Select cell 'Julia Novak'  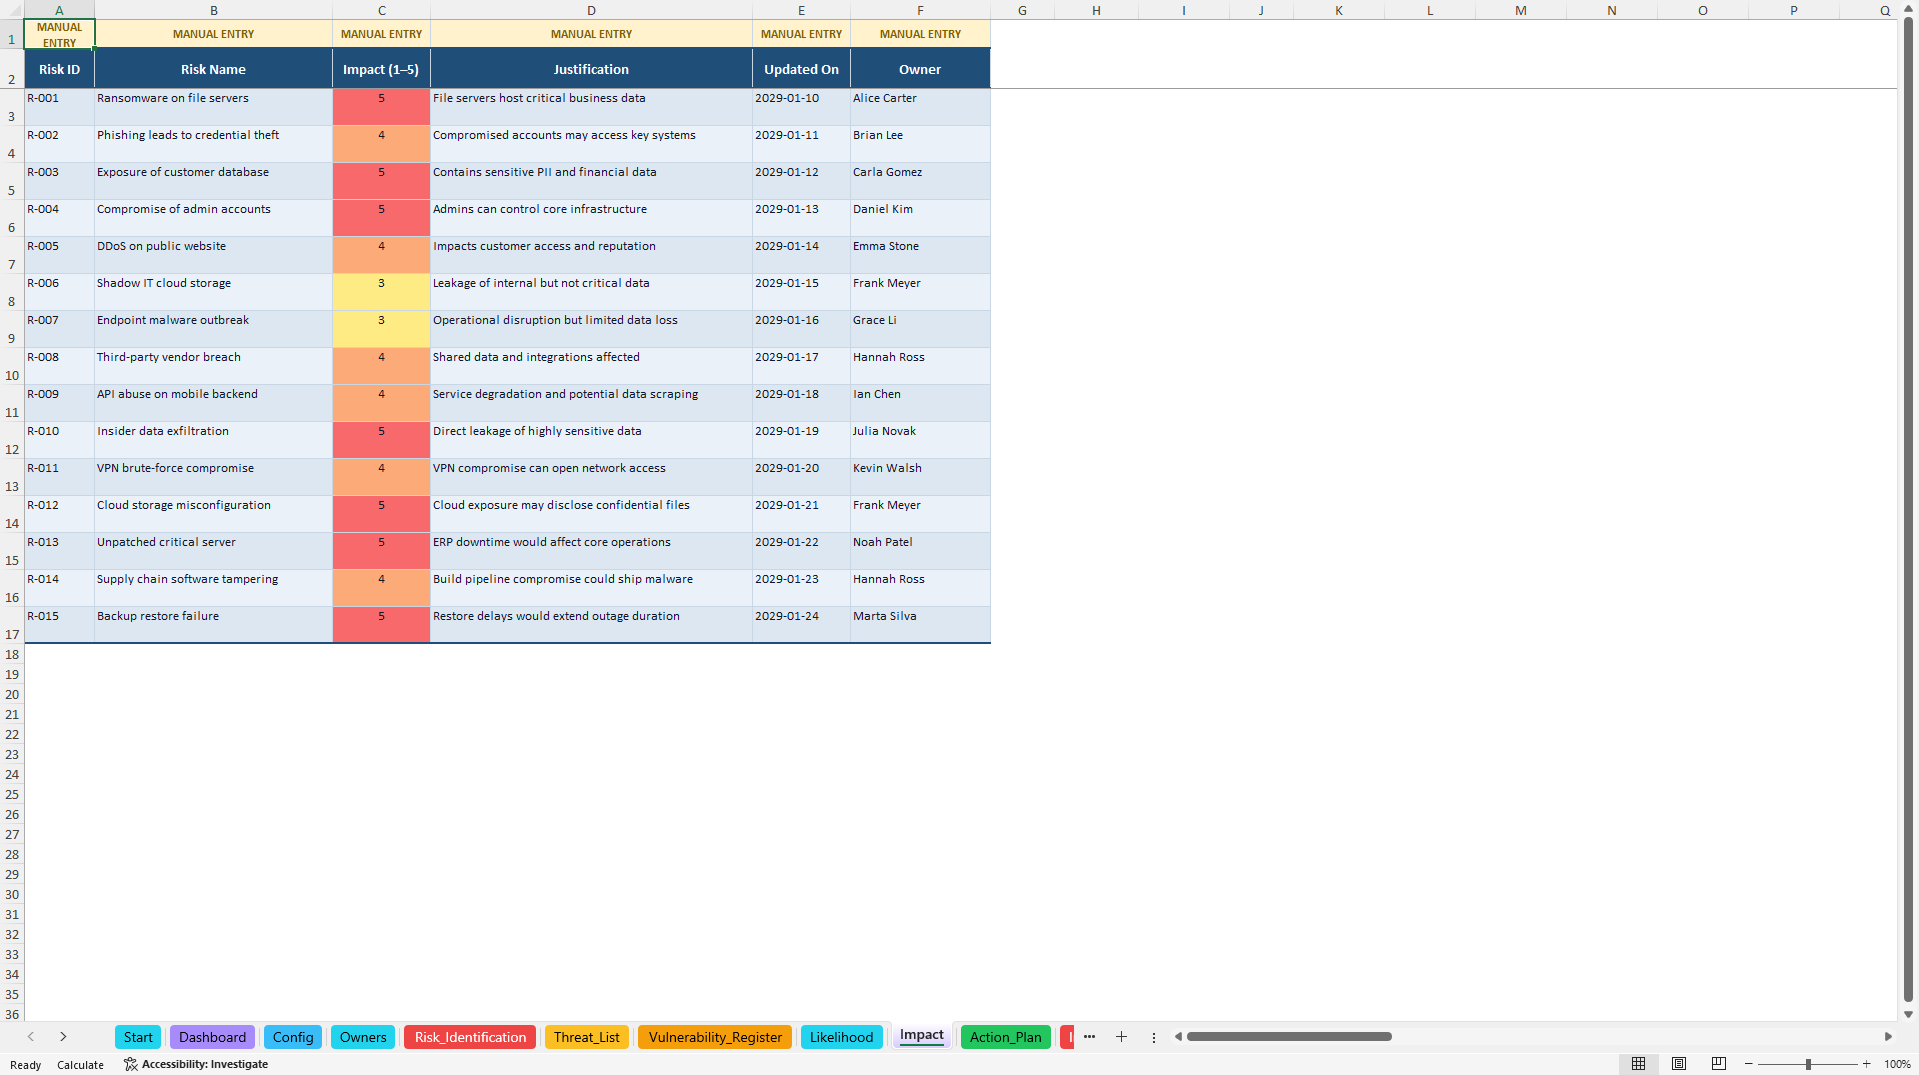[920, 440]
